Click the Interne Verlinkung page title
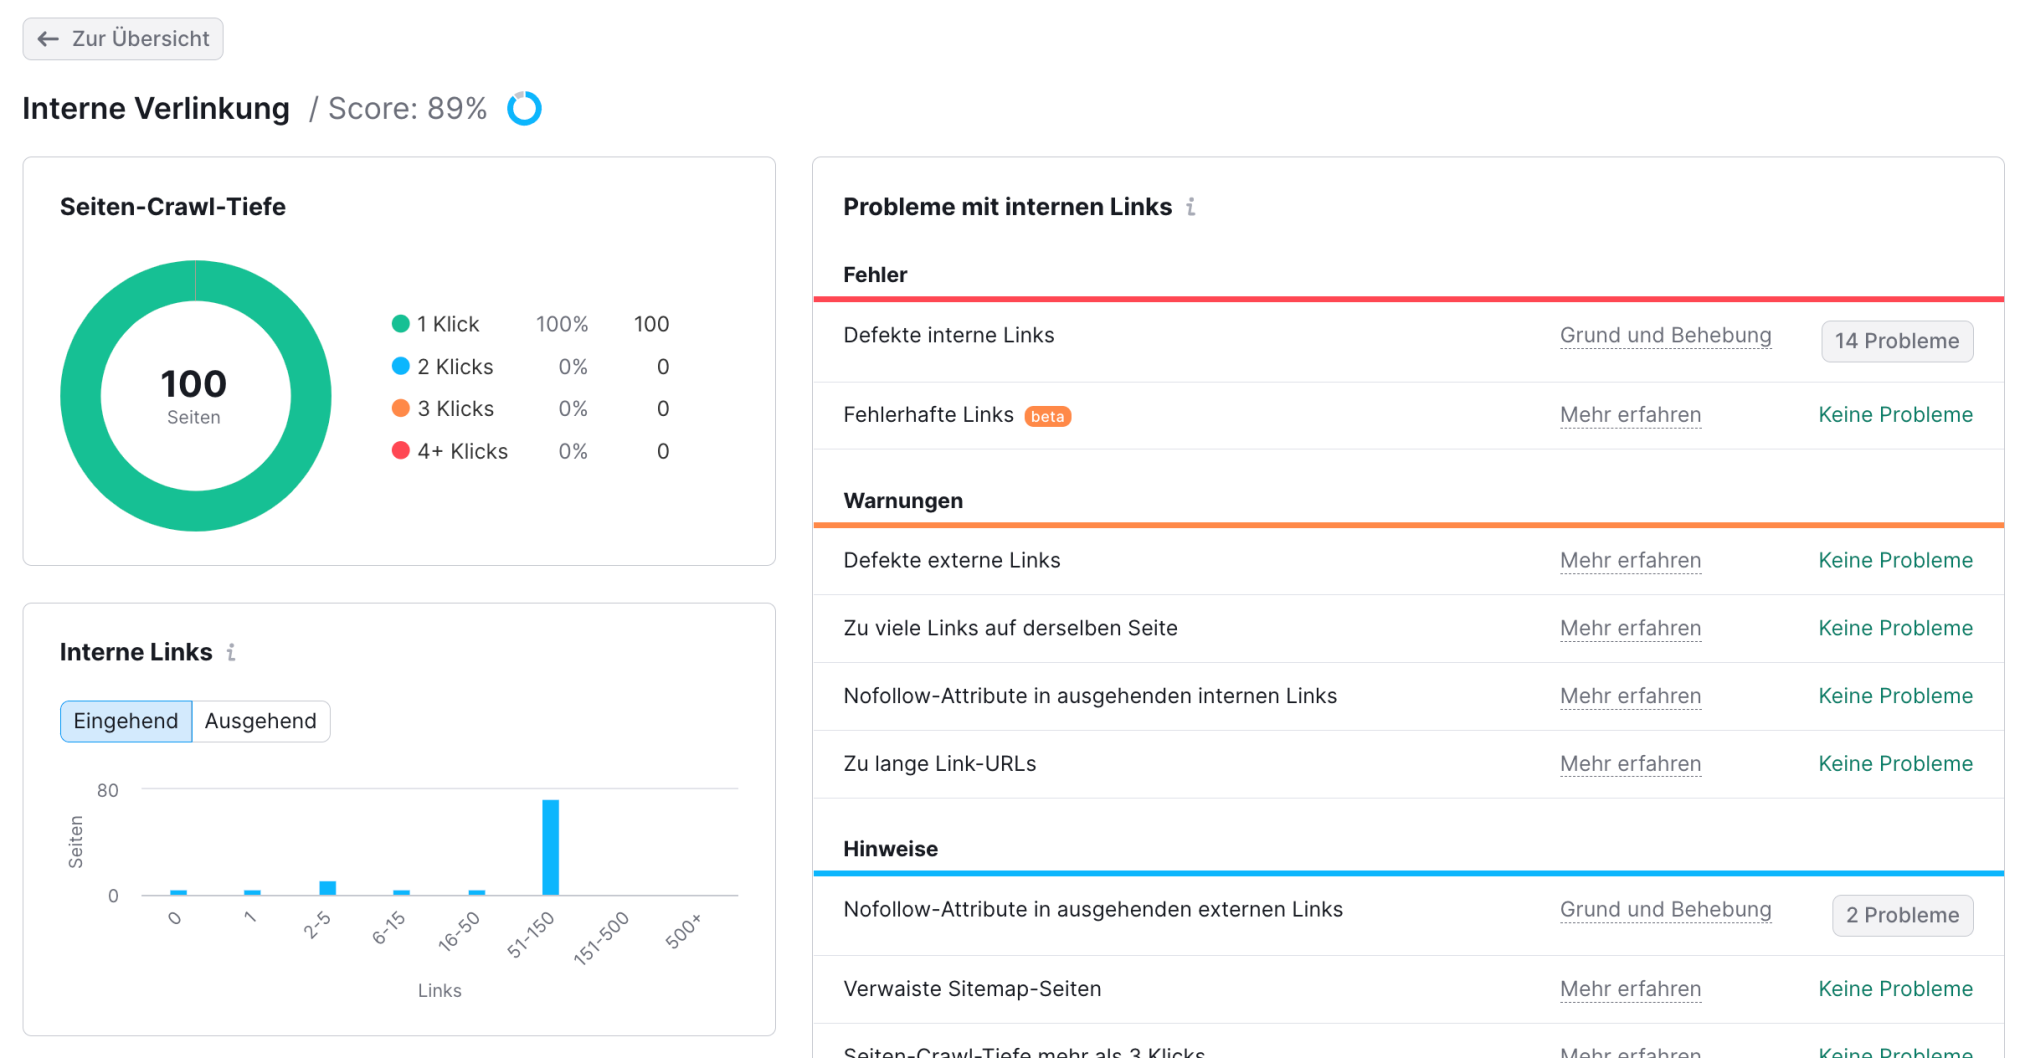2020x1058 pixels. (156, 108)
